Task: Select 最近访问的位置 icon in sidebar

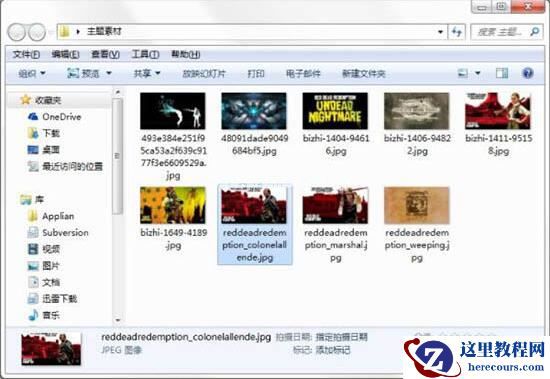Action: (x=33, y=166)
